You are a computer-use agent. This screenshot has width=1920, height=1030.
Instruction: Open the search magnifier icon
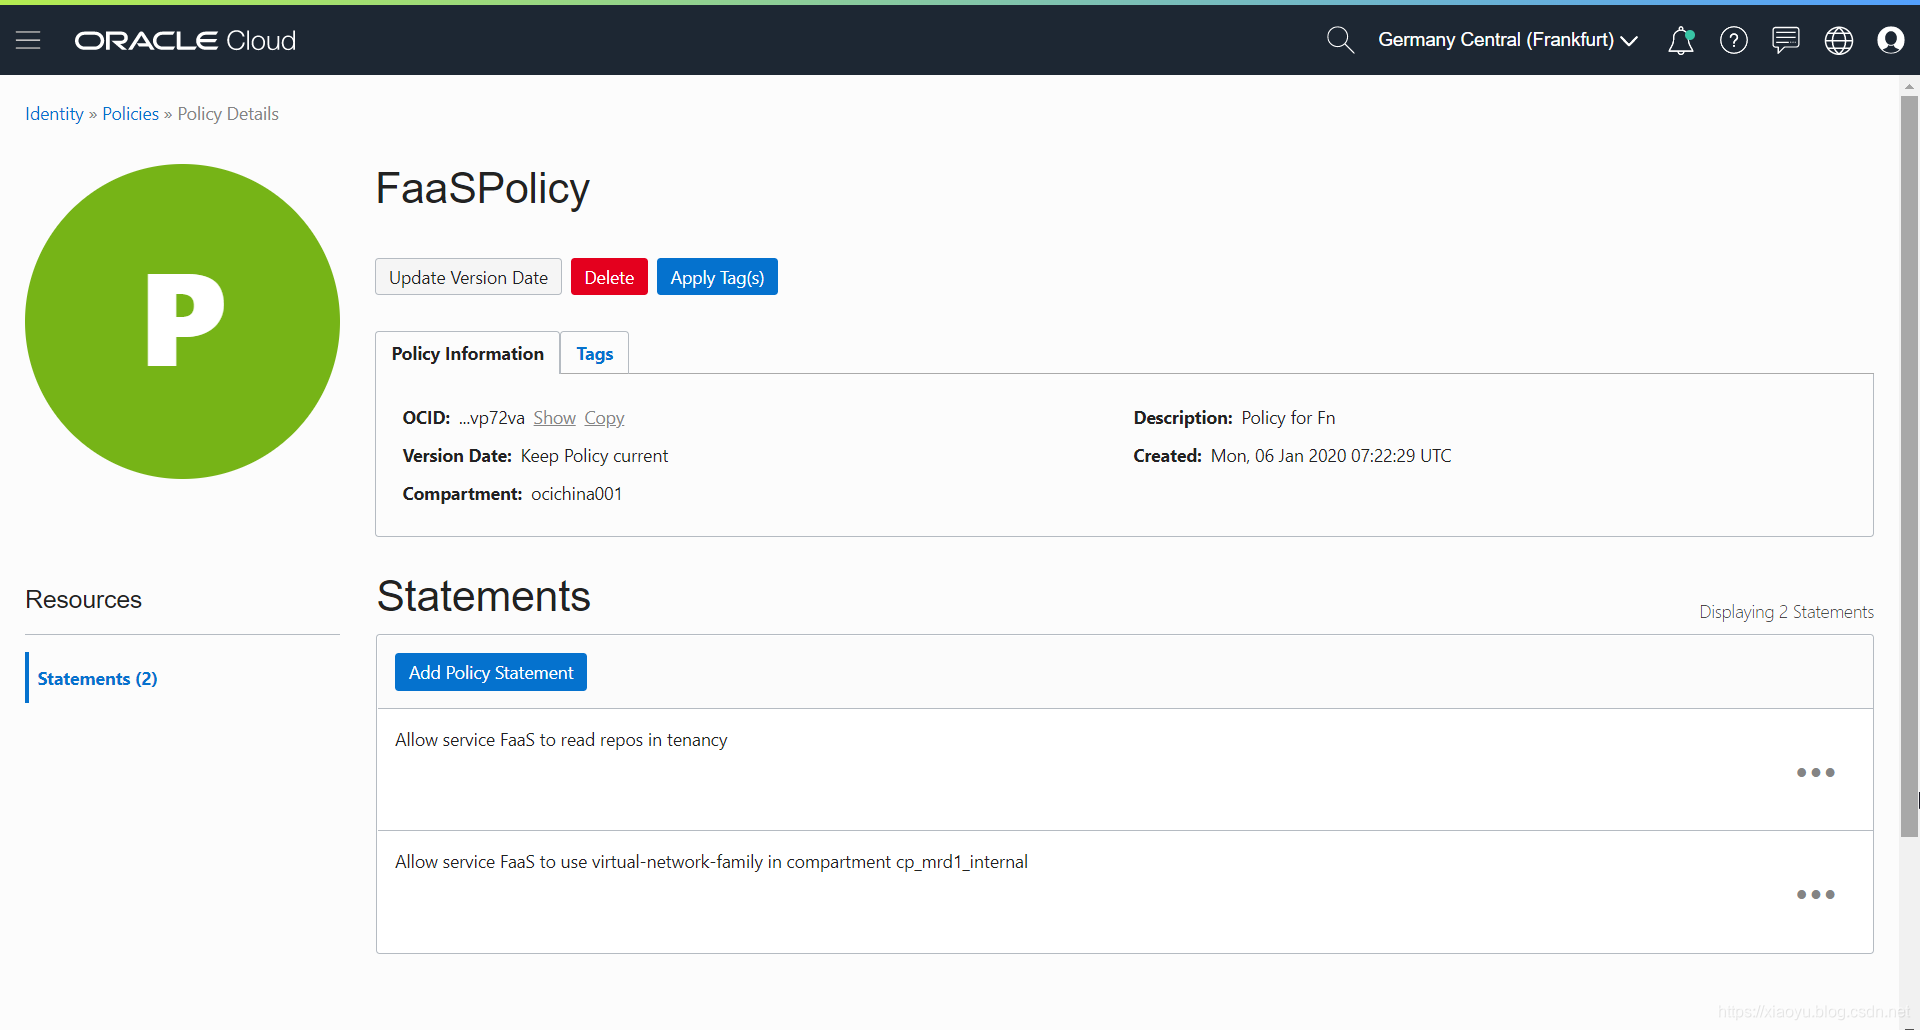coord(1340,40)
